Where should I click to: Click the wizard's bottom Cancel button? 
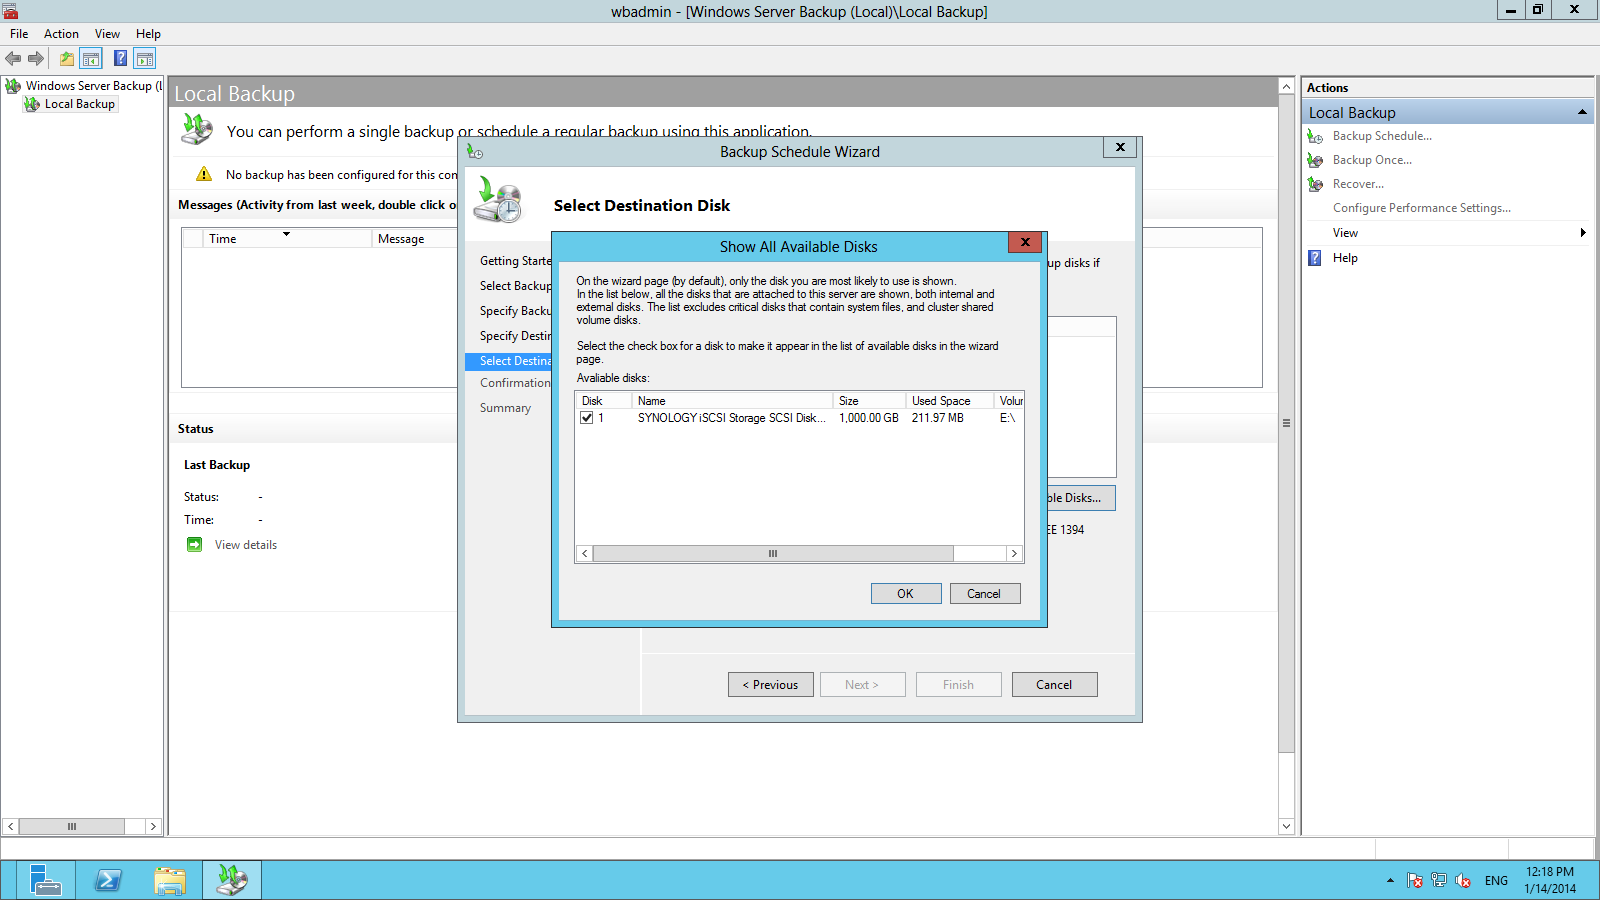pos(1054,685)
